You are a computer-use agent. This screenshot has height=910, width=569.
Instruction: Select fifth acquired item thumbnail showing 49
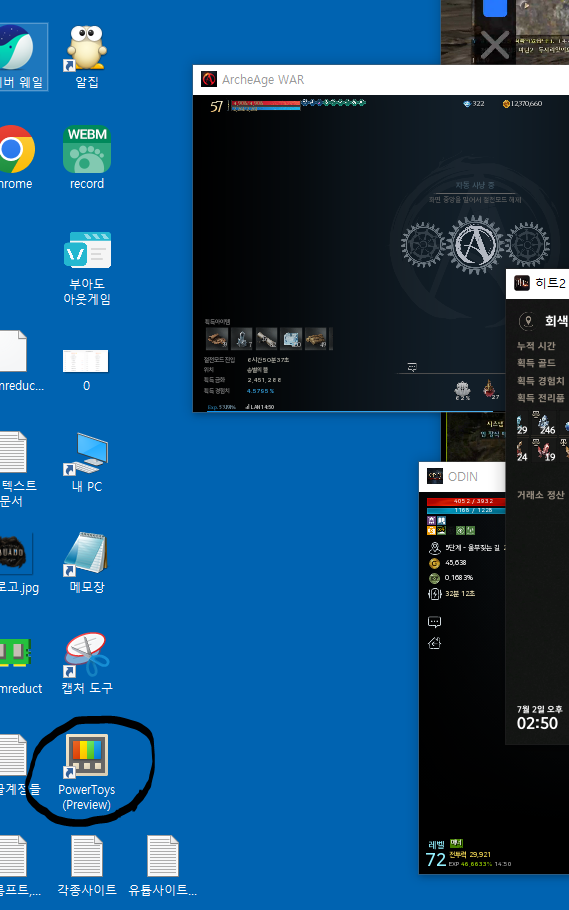pos(316,338)
